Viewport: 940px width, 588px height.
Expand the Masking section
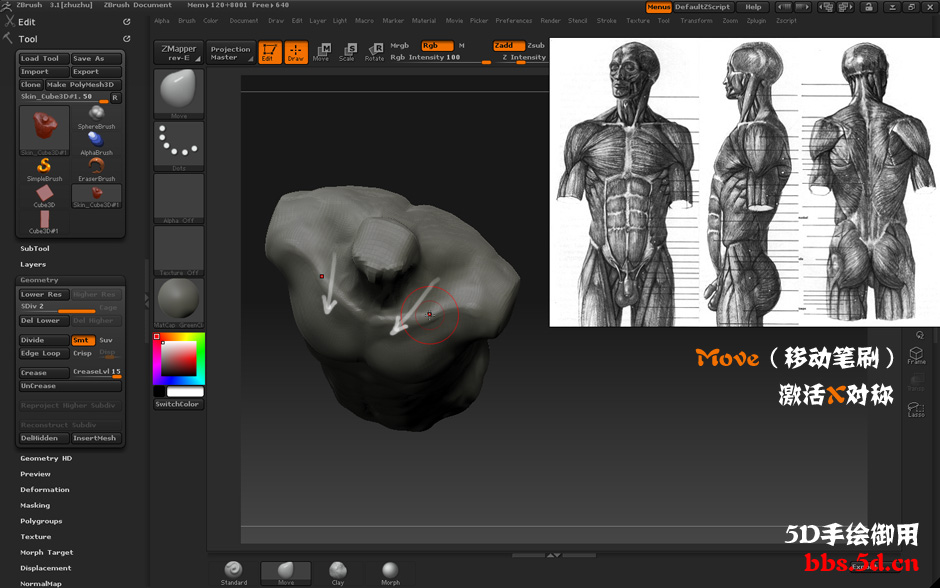pyautogui.click(x=35, y=505)
